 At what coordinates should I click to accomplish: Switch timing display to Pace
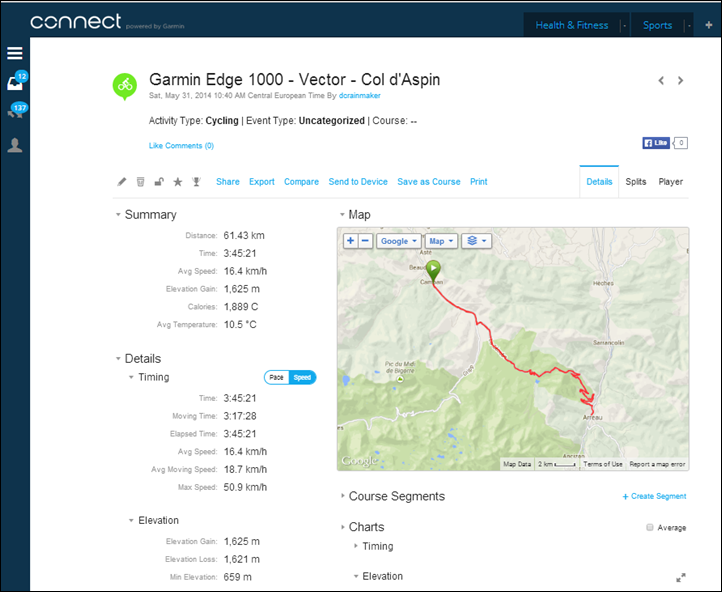pos(276,377)
